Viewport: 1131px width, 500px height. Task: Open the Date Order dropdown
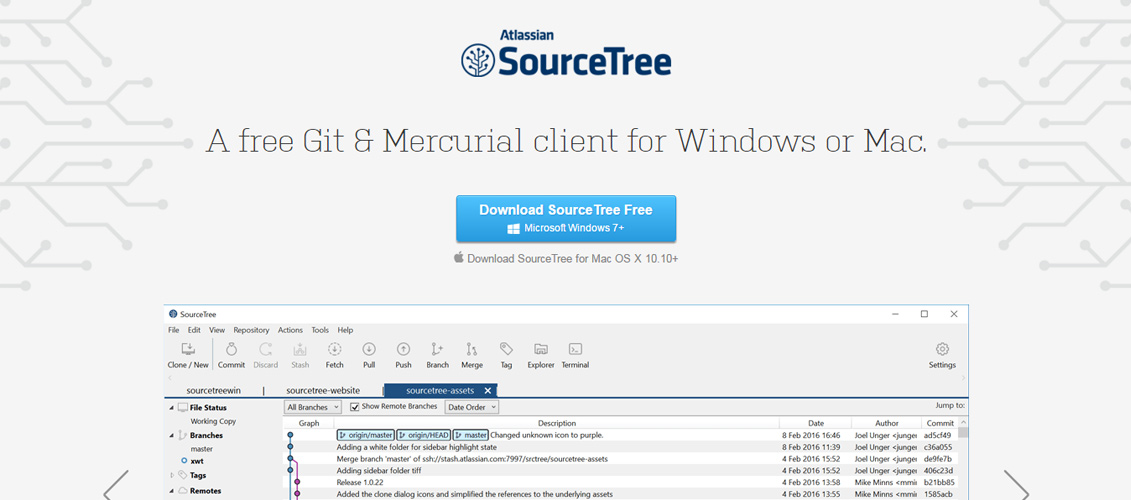[x=472, y=407]
